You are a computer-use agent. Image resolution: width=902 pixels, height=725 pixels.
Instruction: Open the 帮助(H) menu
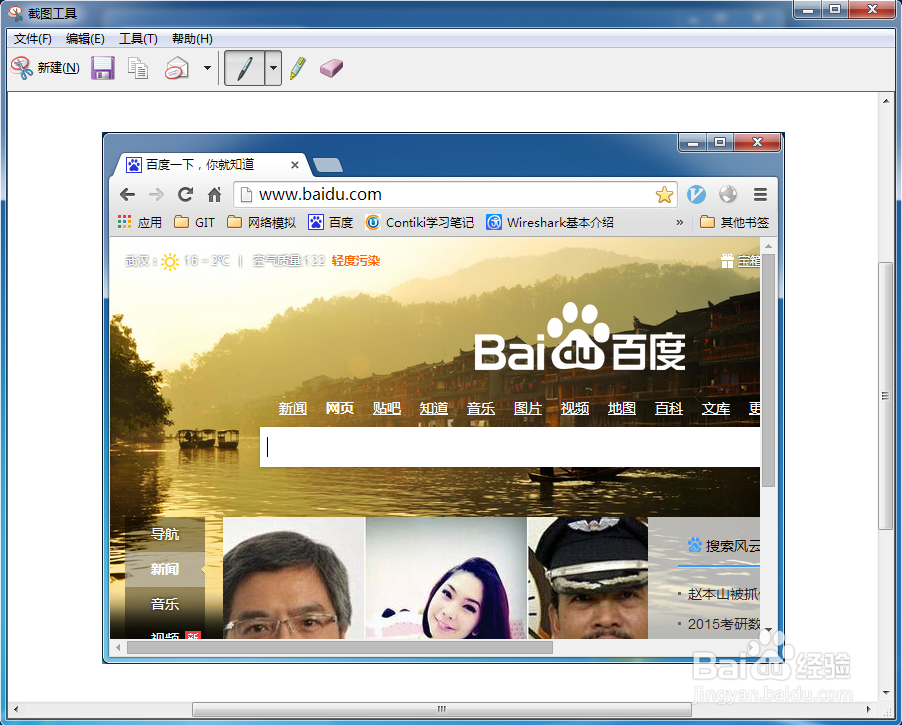[192, 39]
